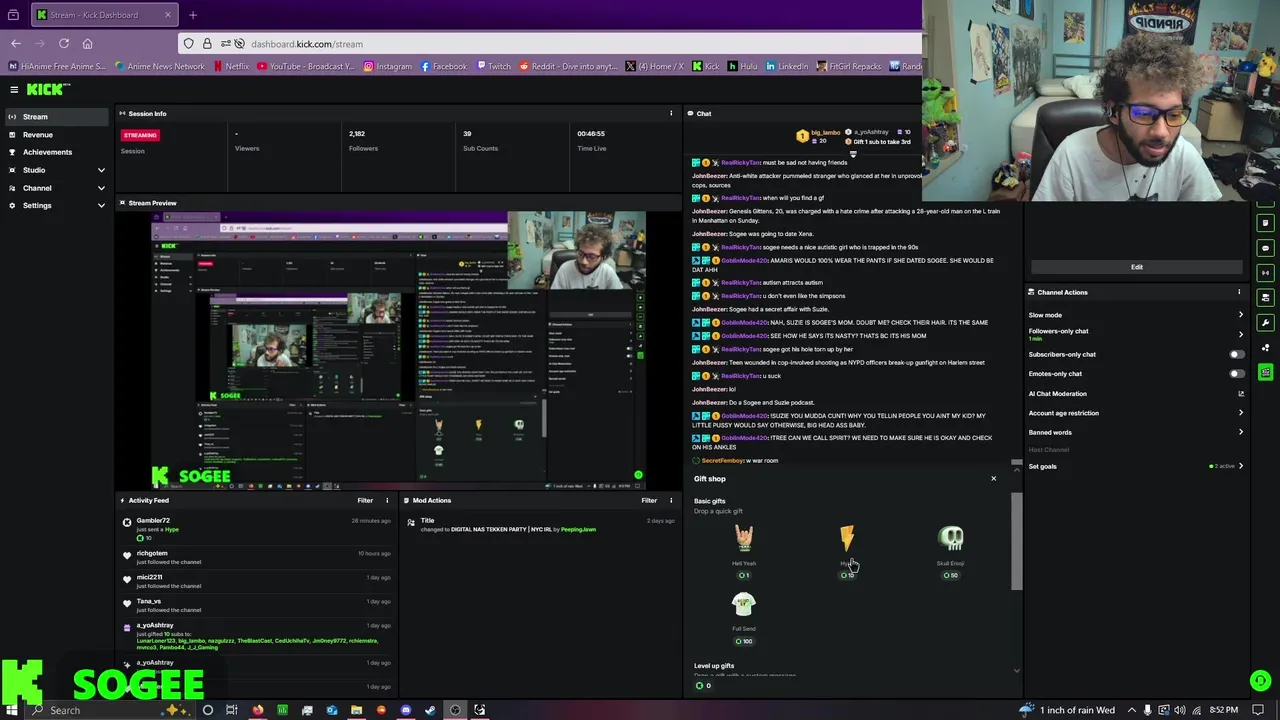Open Mod Actions Filter dropdown
Image resolution: width=1280 pixels, height=720 pixels.
(x=649, y=500)
